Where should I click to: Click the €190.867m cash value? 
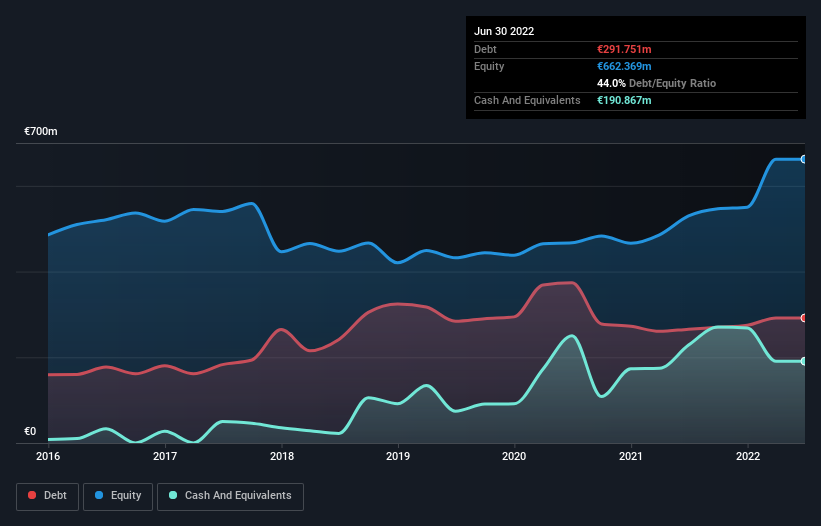coord(624,100)
